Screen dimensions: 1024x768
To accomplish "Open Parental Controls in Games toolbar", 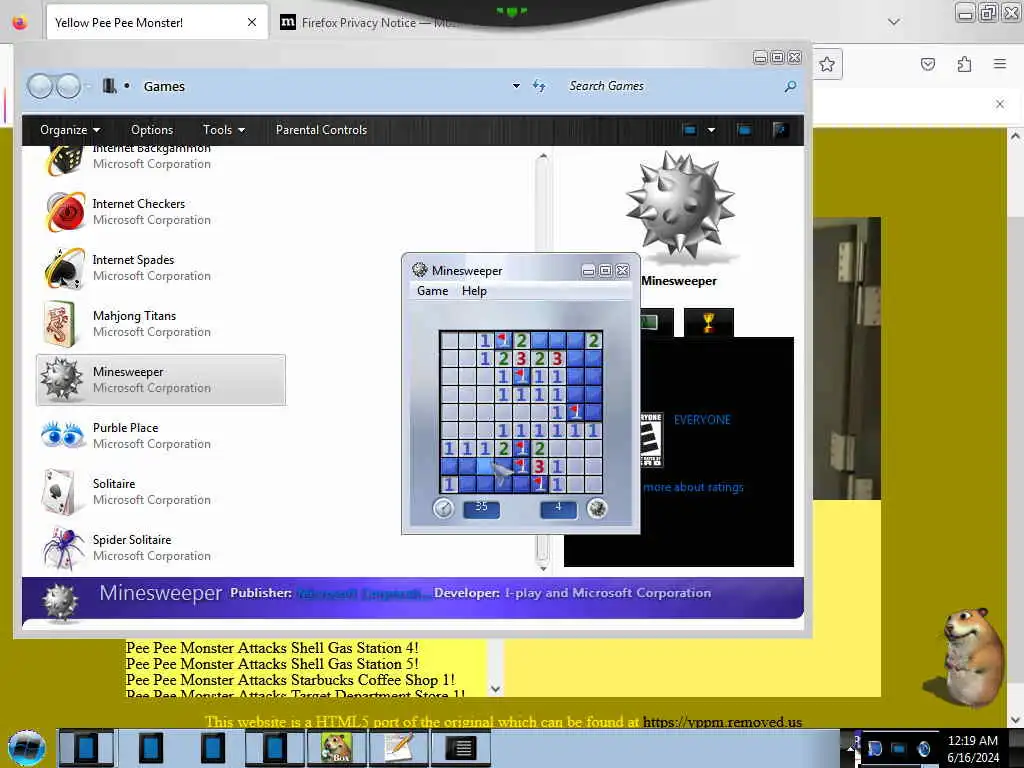I will [321, 130].
